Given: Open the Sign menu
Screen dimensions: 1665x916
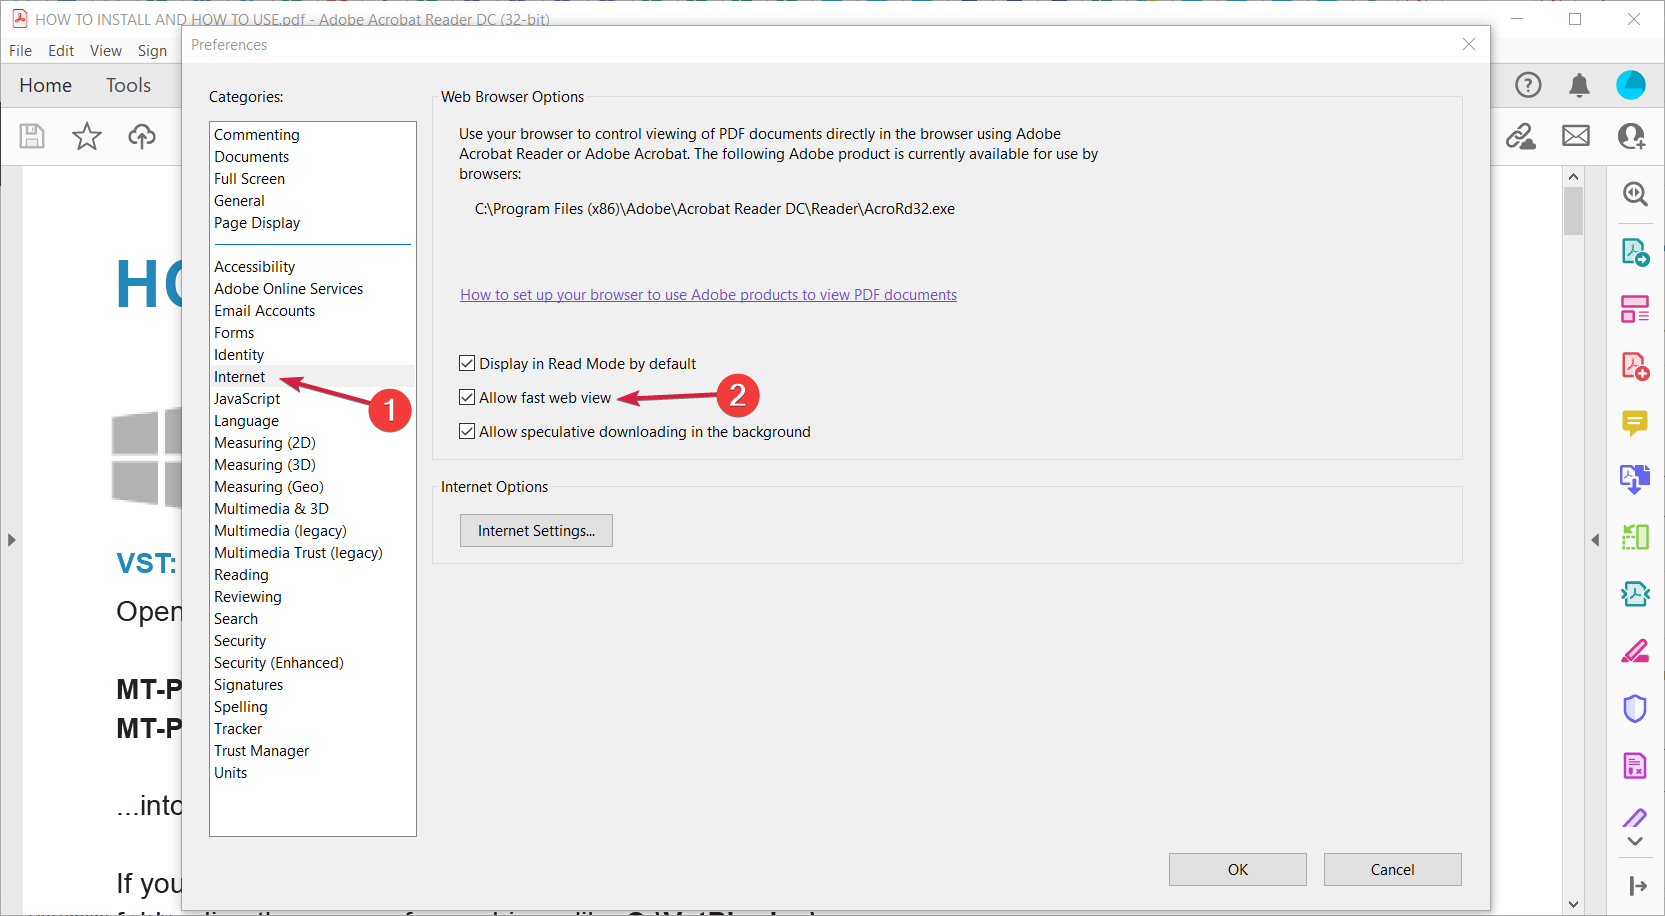Looking at the screenshot, I should tap(152, 51).
